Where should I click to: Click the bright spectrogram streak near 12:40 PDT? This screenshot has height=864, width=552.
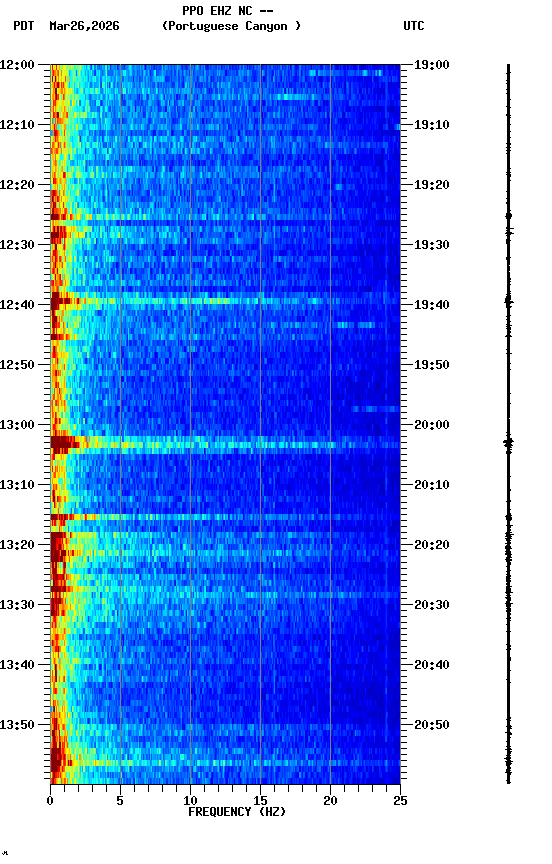[x=225, y=301]
